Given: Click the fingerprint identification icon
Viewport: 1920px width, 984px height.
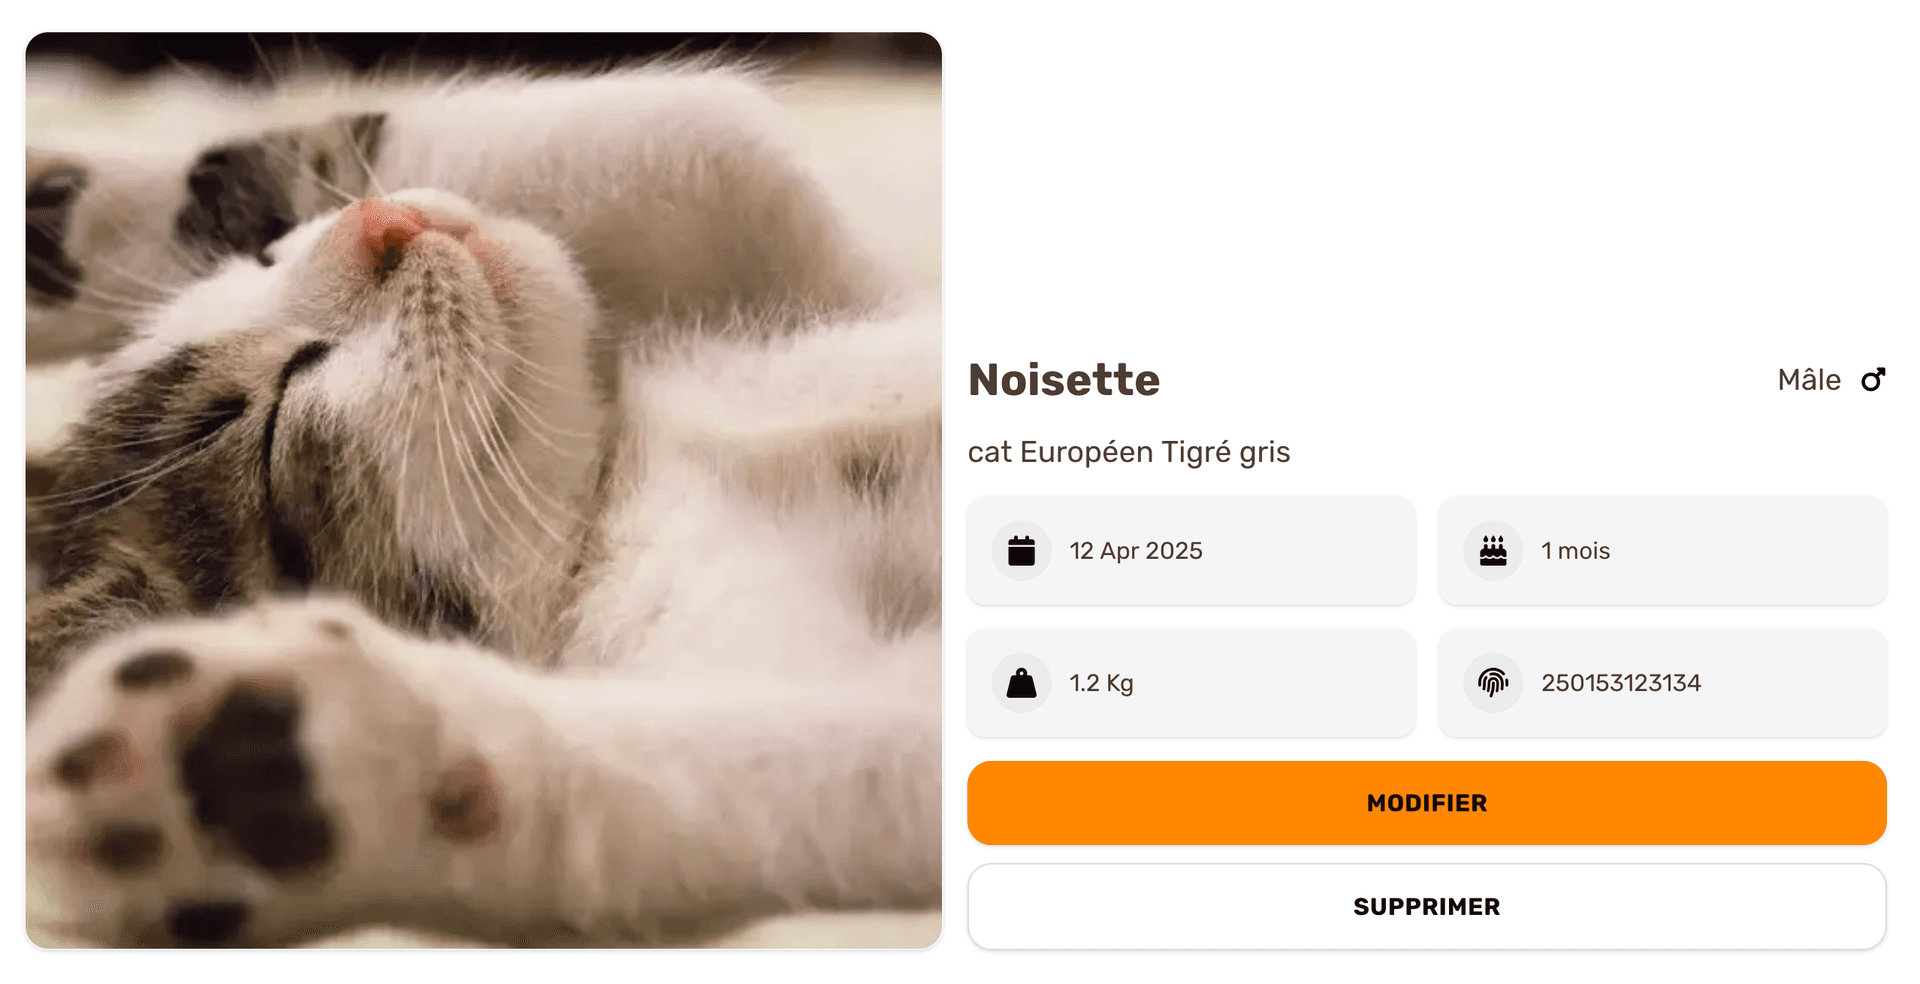Looking at the screenshot, I should (x=1493, y=683).
